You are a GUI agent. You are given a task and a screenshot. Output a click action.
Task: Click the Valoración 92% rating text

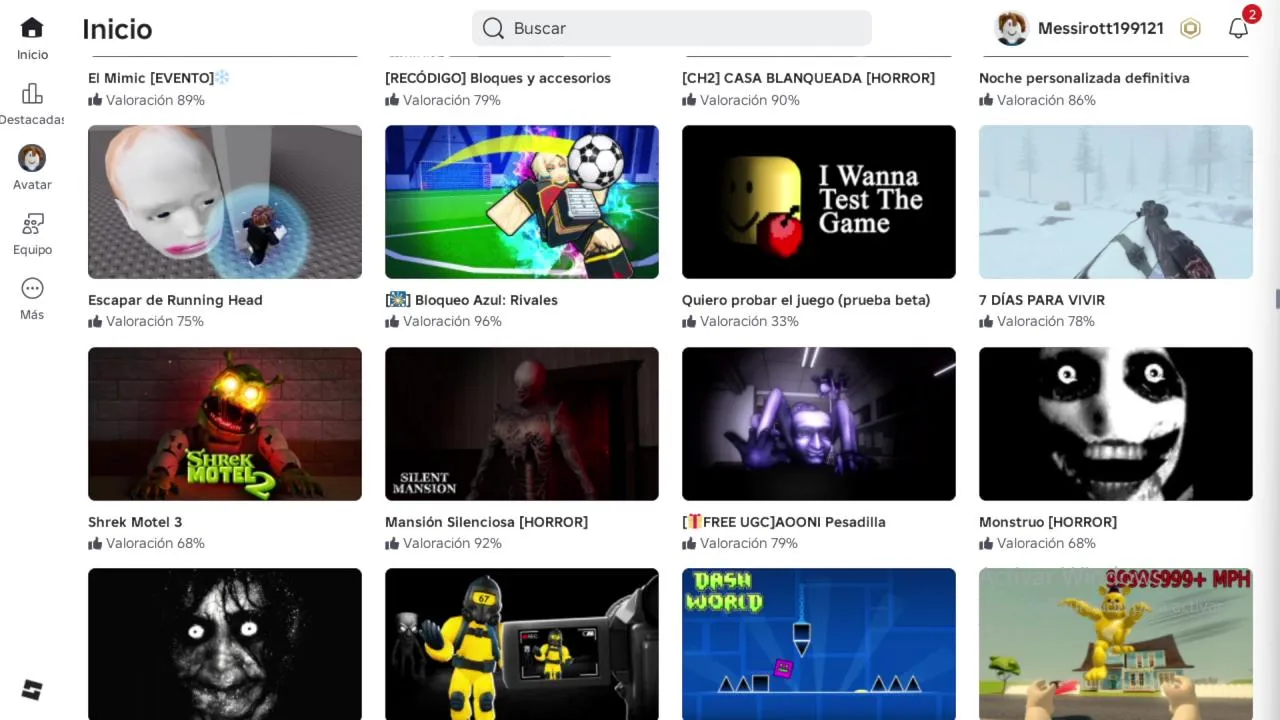point(452,543)
